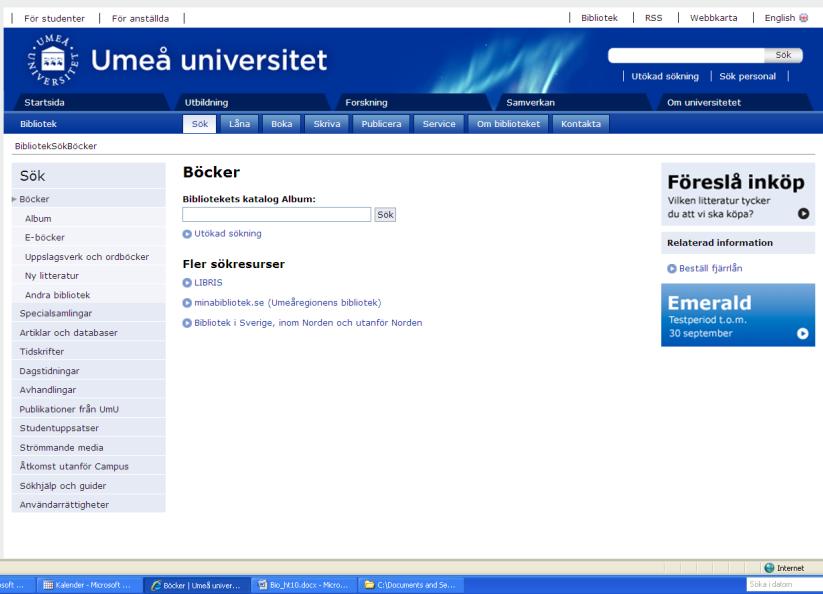823x594 pixels.
Task: Open Beställ fjärrlån link
Action: [x=711, y=268]
